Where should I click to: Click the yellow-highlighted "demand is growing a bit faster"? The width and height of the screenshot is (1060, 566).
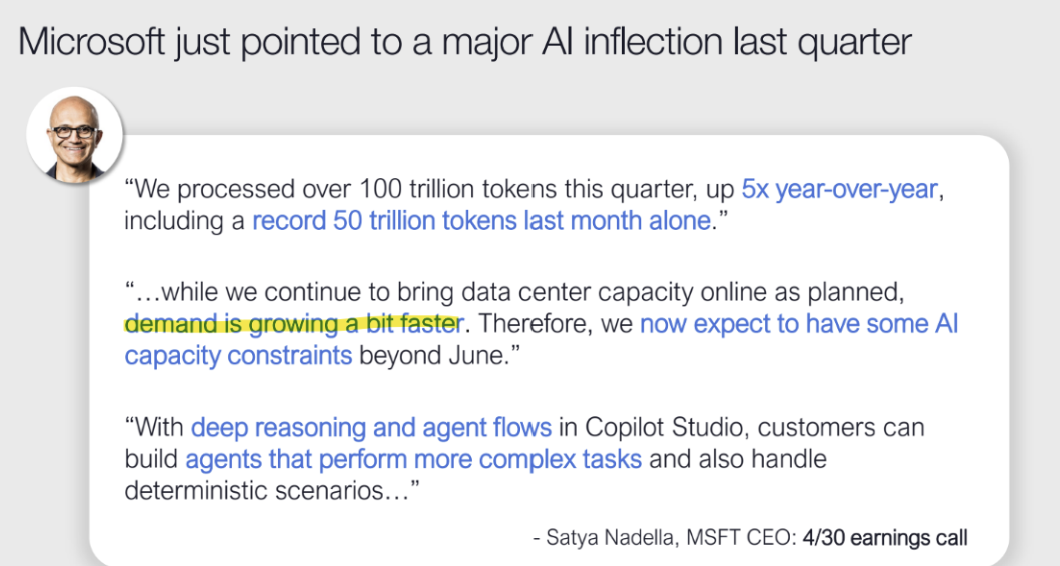tap(292, 324)
